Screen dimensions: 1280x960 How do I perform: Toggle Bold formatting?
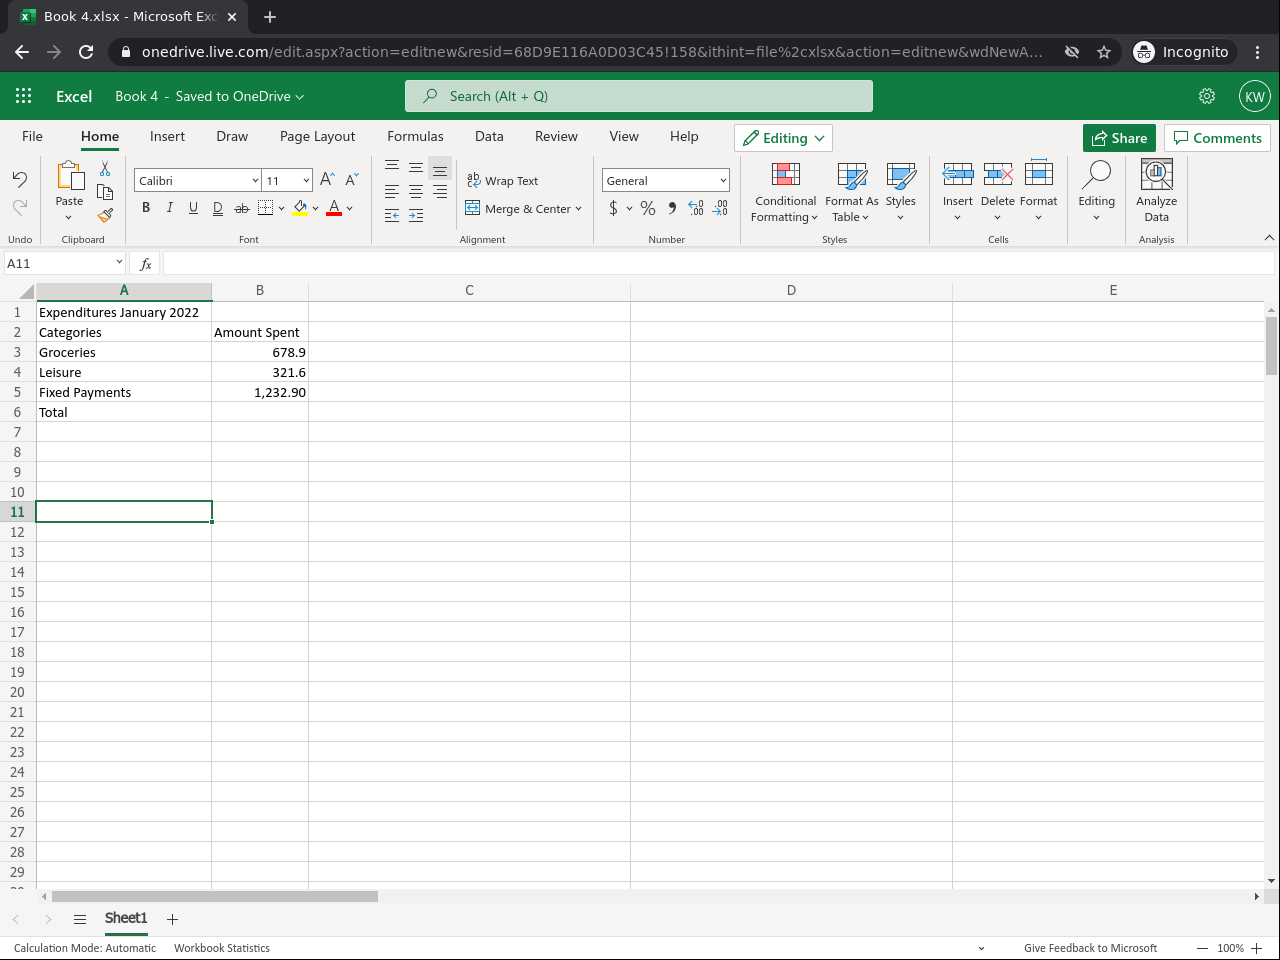(146, 208)
